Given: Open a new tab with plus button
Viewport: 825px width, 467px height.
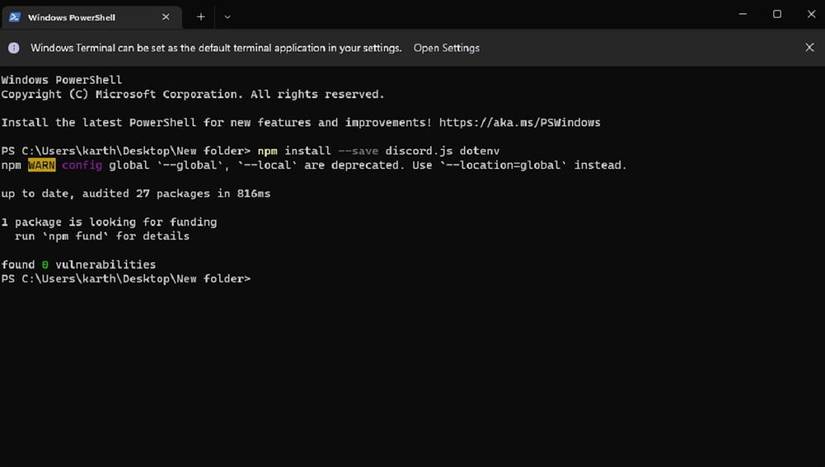Looking at the screenshot, I should coord(200,17).
